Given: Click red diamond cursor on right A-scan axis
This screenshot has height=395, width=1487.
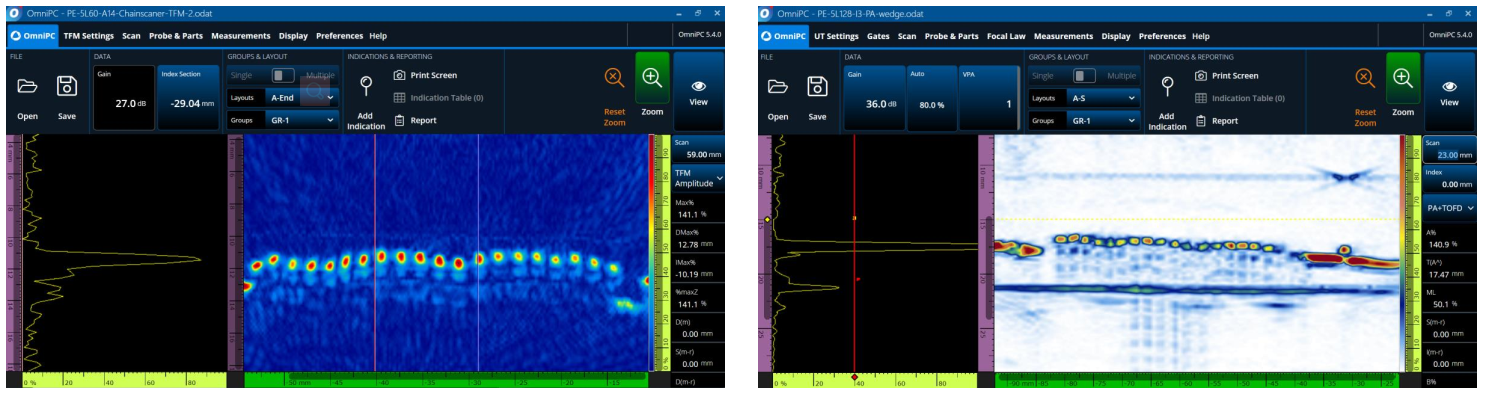Looking at the screenshot, I should click(854, 377).
